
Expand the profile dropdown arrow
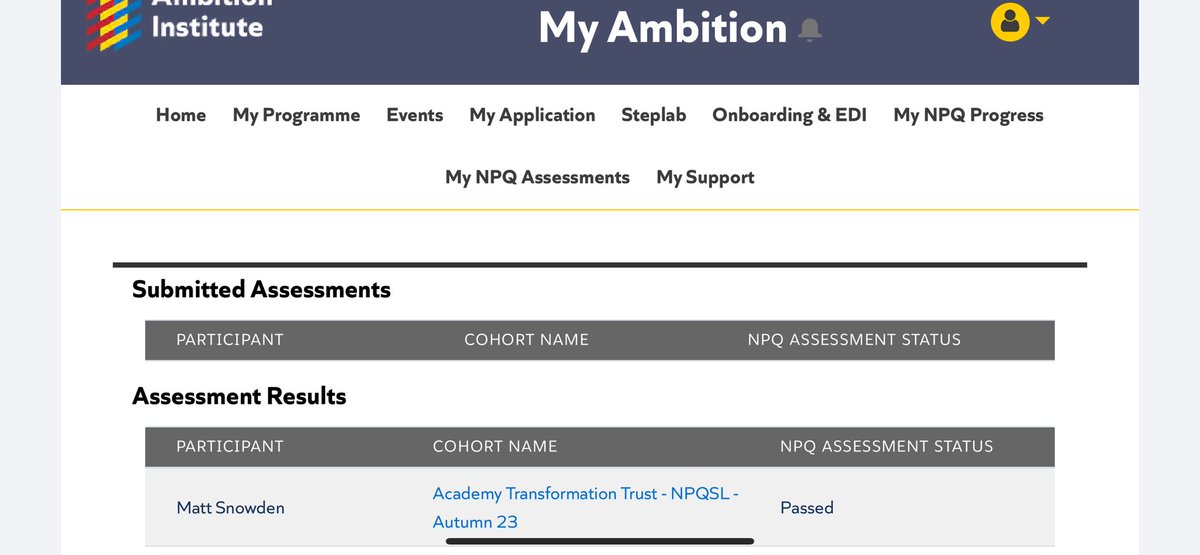1042,21
